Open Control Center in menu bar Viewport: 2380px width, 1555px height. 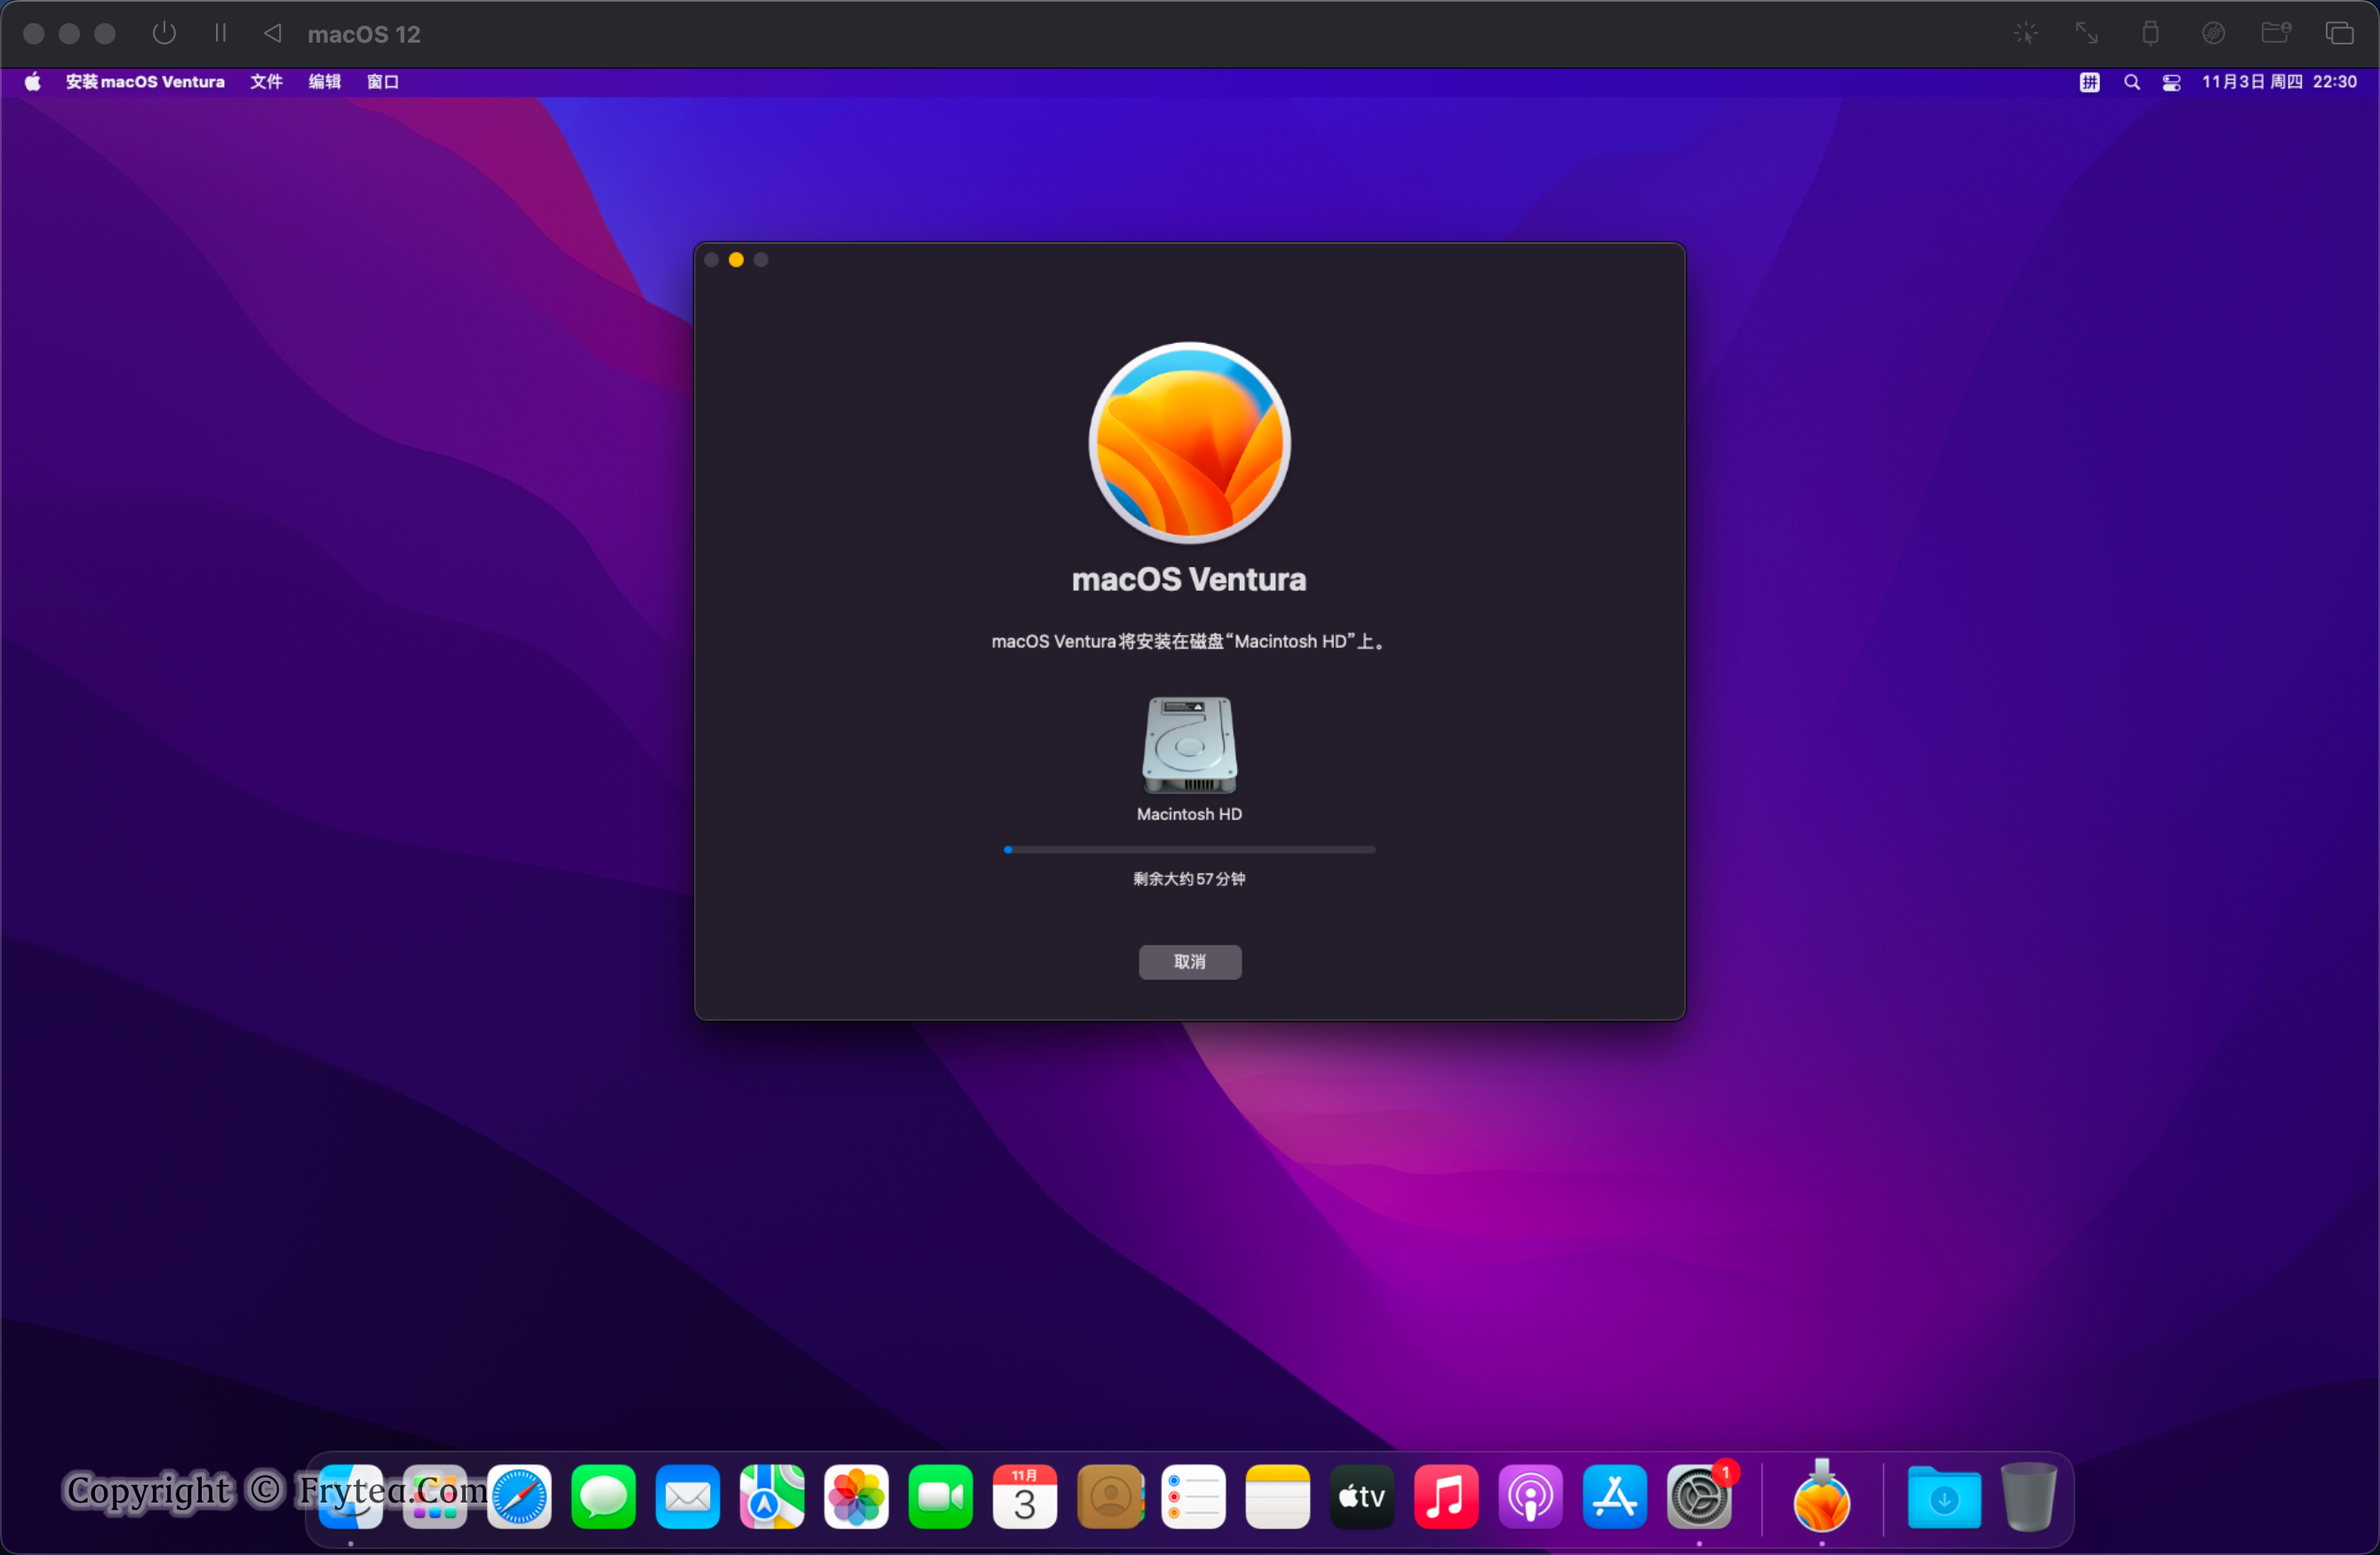2171,82
